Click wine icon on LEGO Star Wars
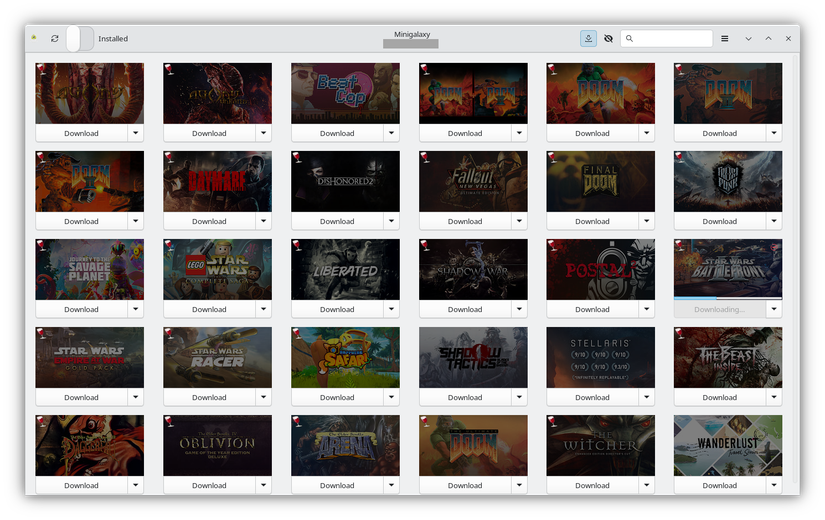The width and height of the screenshot is (825, 520). coord(169,245)
